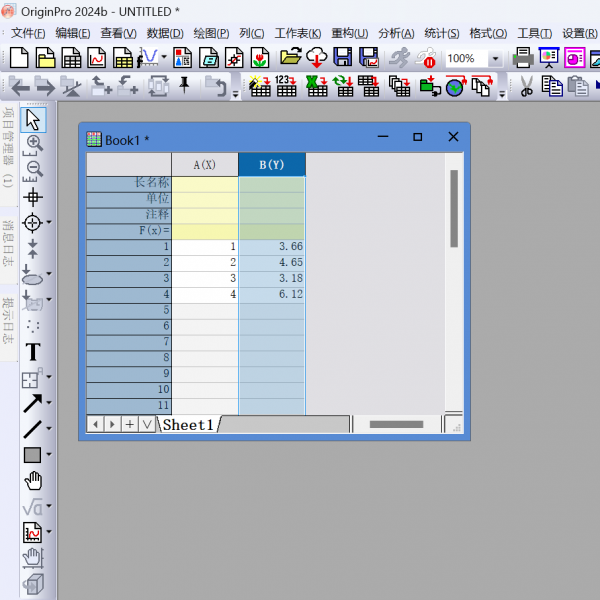
Task: Start the slide show of graphs
Action: point(549,57)
